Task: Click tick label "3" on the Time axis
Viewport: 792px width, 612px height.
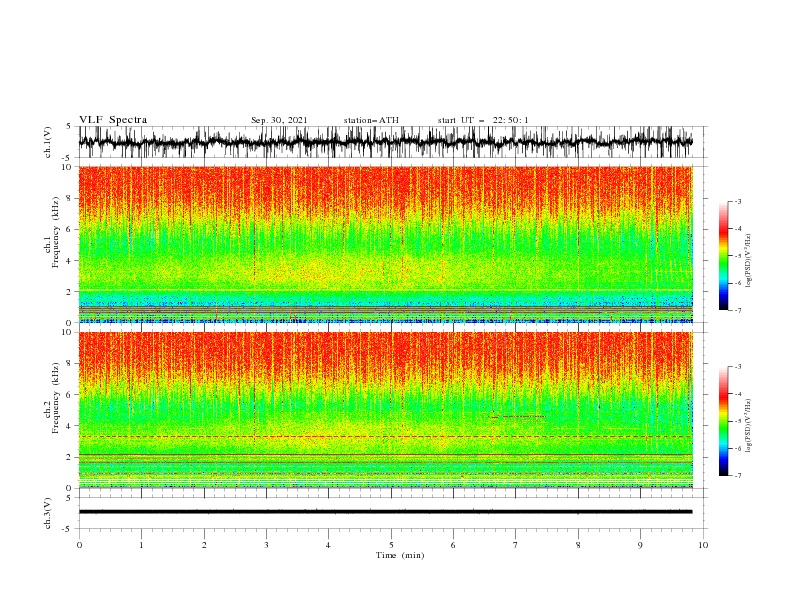Action: pos(266,545)
